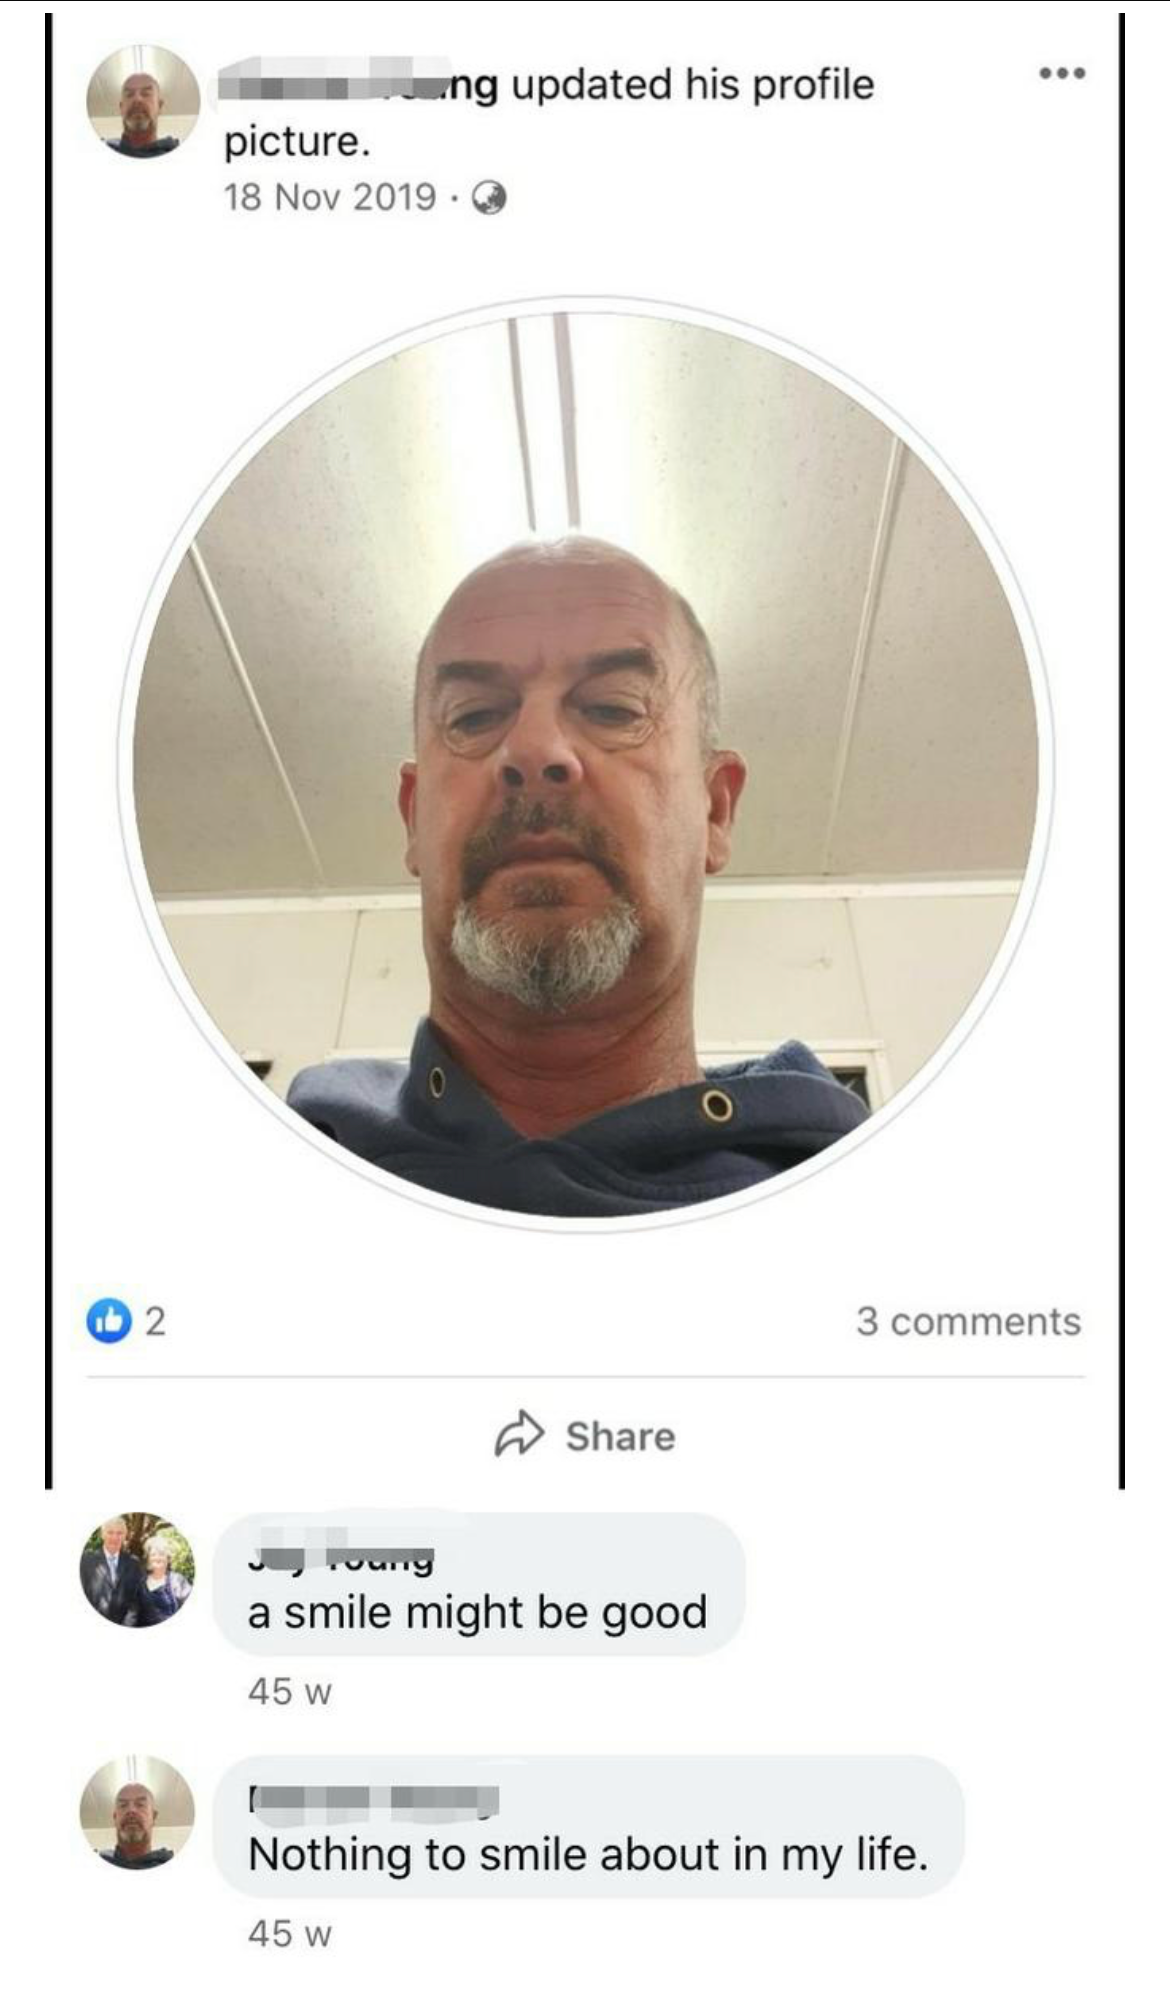Viewport: 1170px width, 2002px height.
Task: Open poster's small avatar beside post header
Action: click(143, 101)
